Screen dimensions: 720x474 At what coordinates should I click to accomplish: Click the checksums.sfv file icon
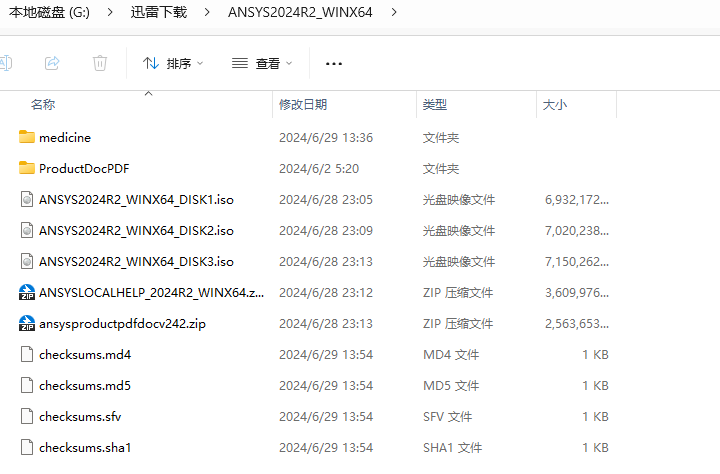tap(27, 416)
